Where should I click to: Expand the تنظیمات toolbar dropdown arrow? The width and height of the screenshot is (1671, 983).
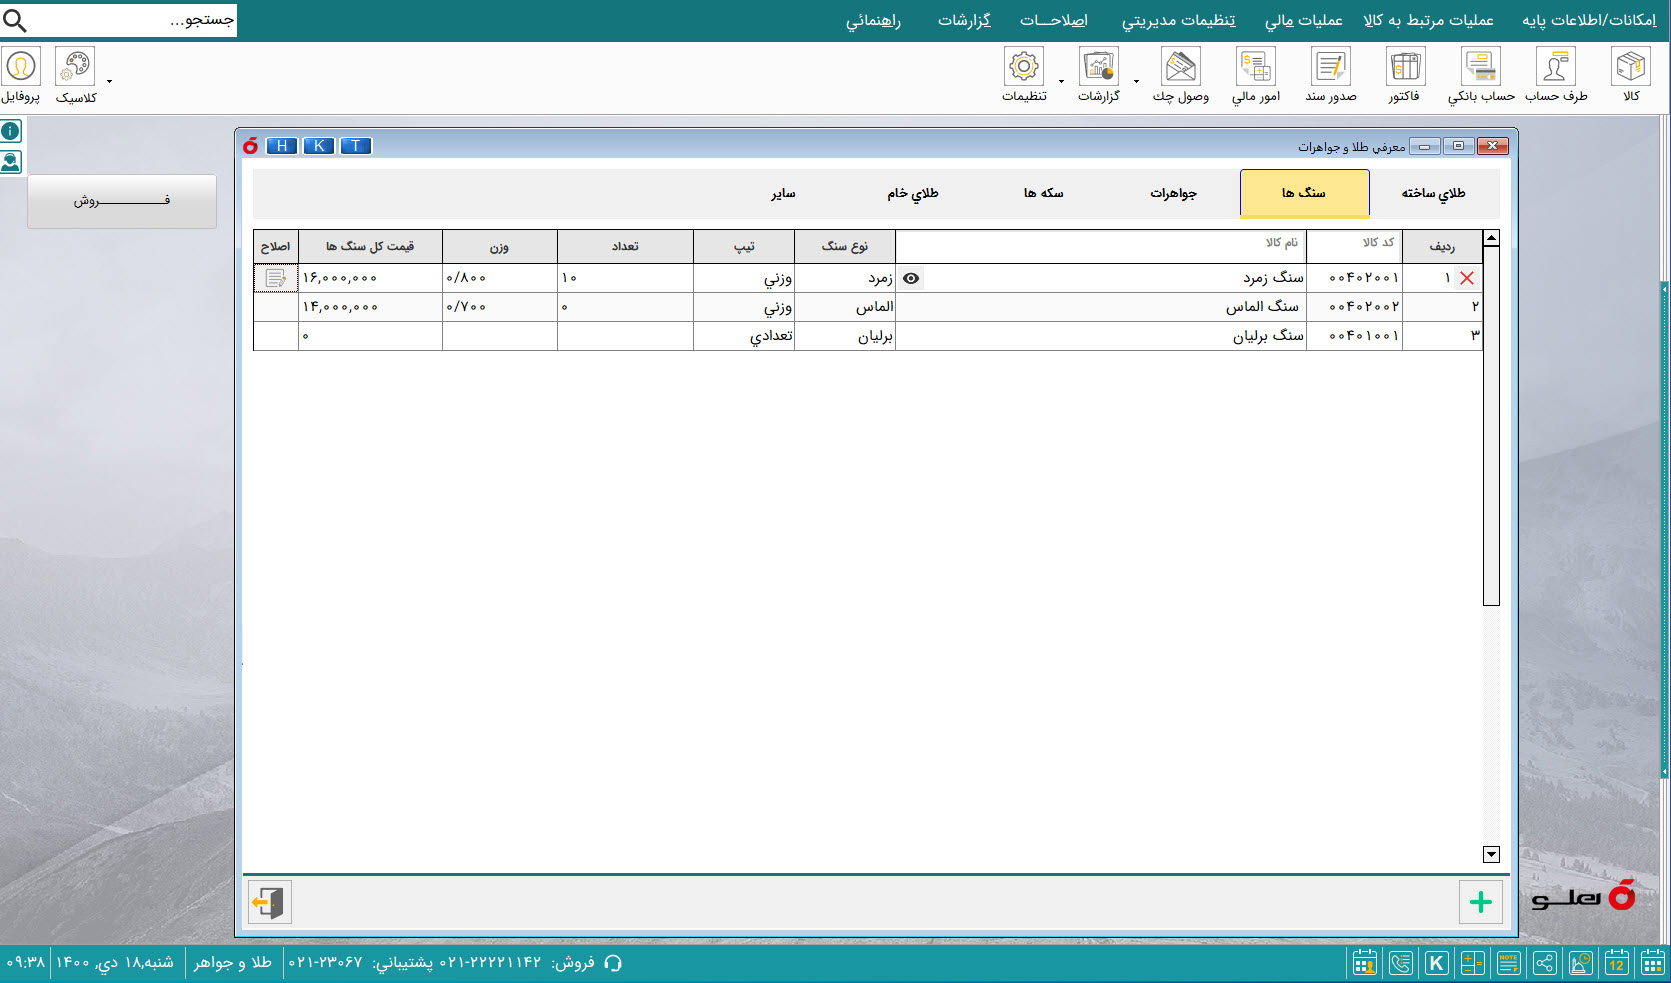point(1061,82)
